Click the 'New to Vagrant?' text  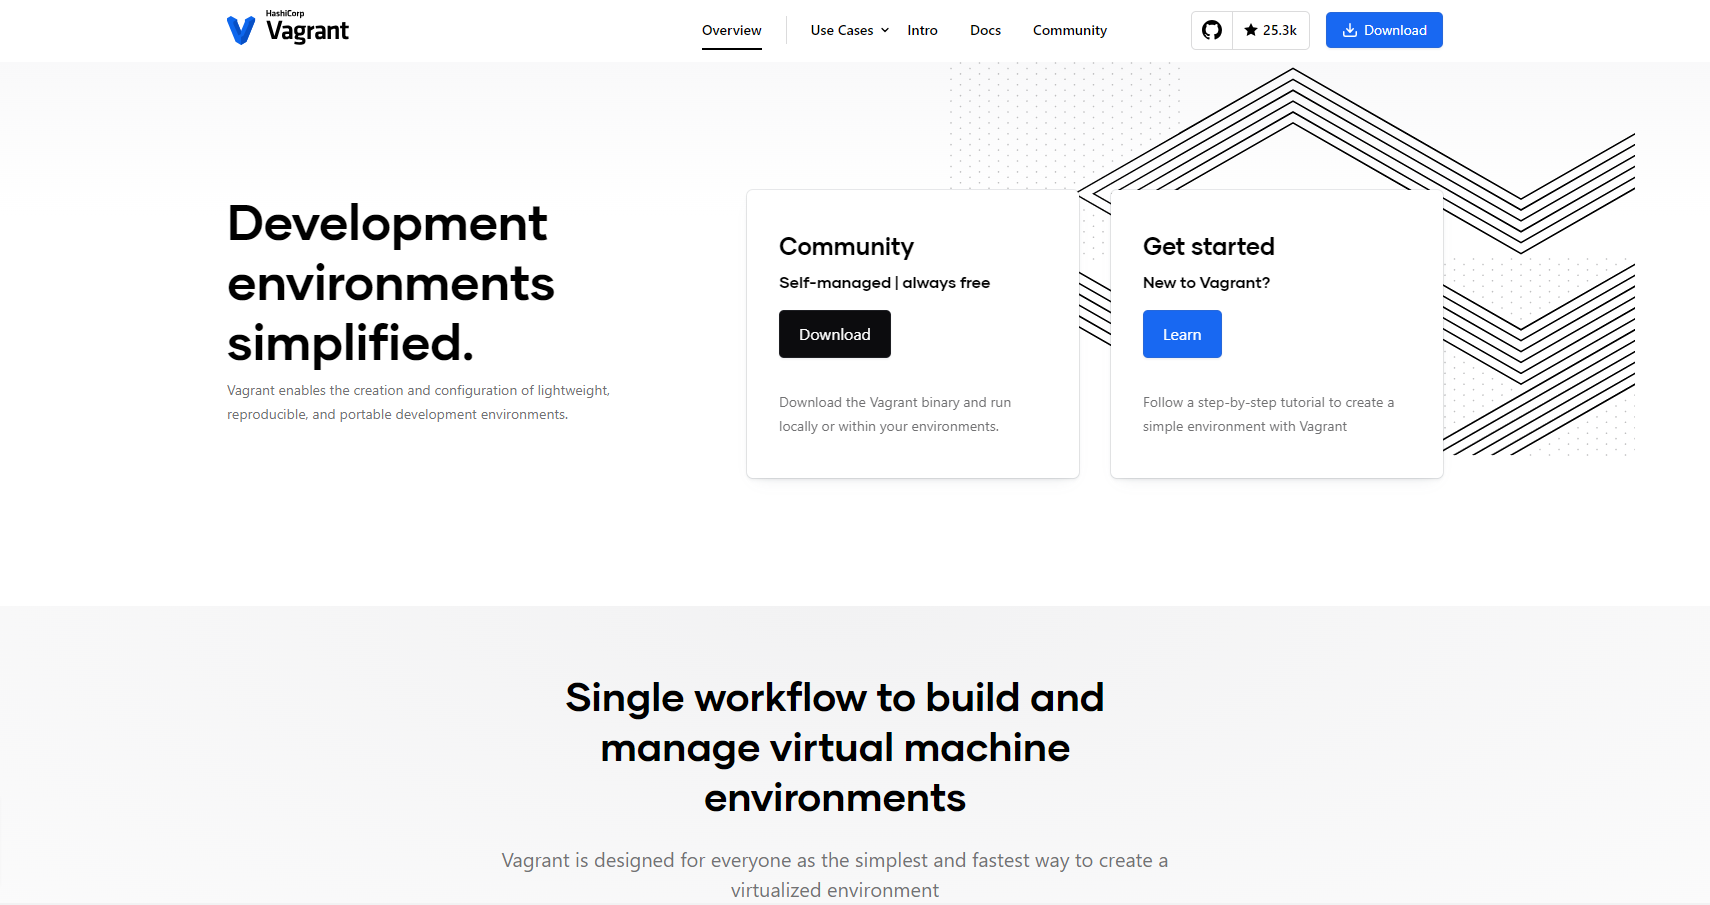click(1206, 283)
